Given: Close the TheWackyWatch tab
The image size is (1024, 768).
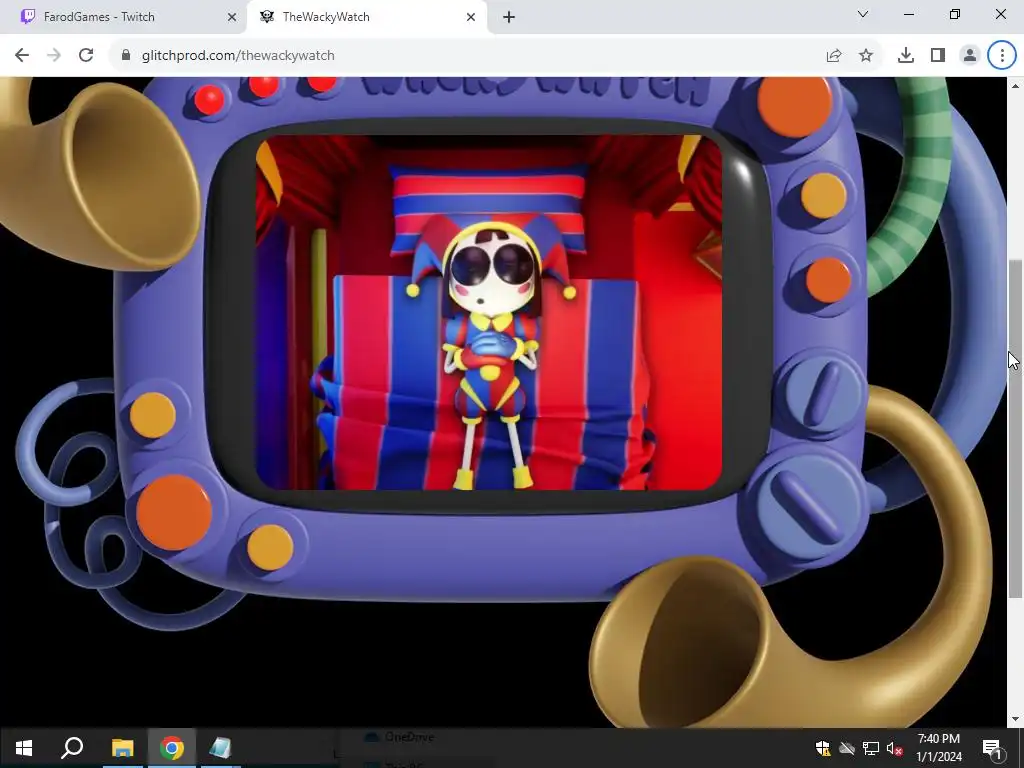Looking at the screenshot, I should click(x=471, y=17).
